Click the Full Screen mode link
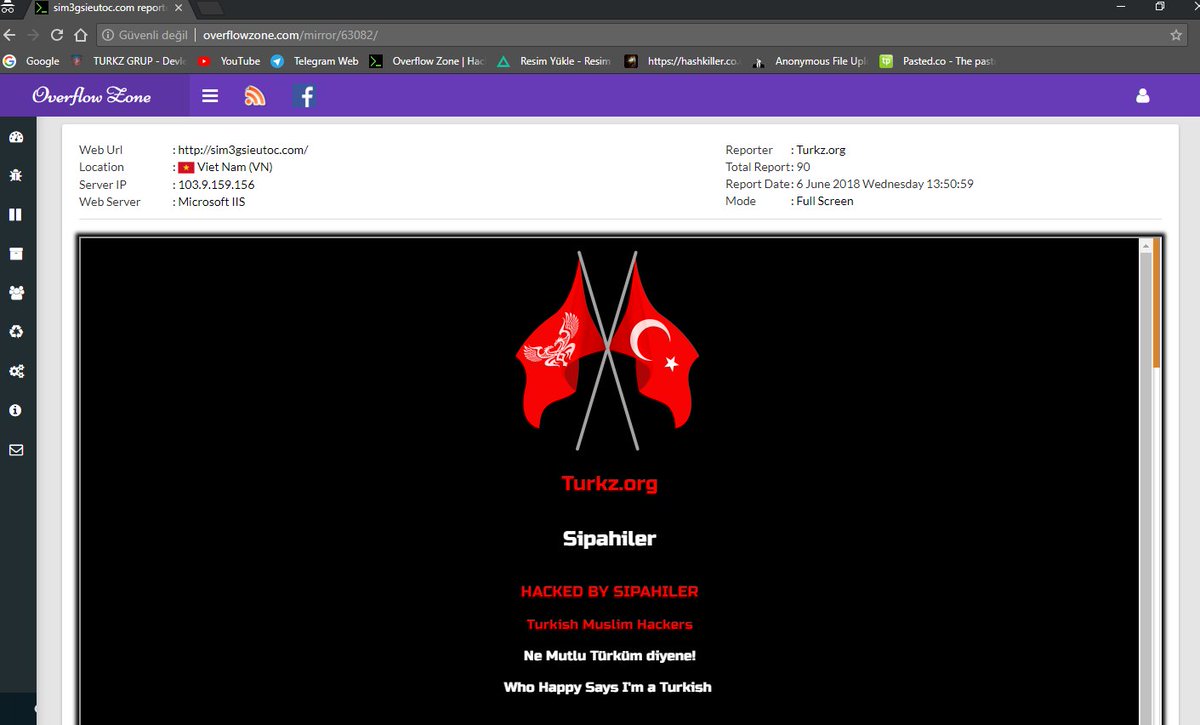The image size is (1200, 725). (x=825, y=201)
